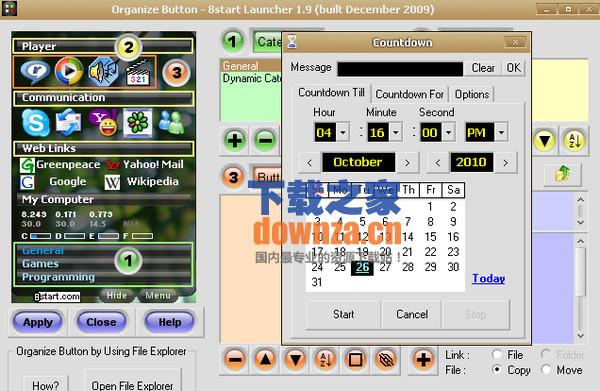
Task: Click the yellow A-Z sort button
Action: point(574,141)
